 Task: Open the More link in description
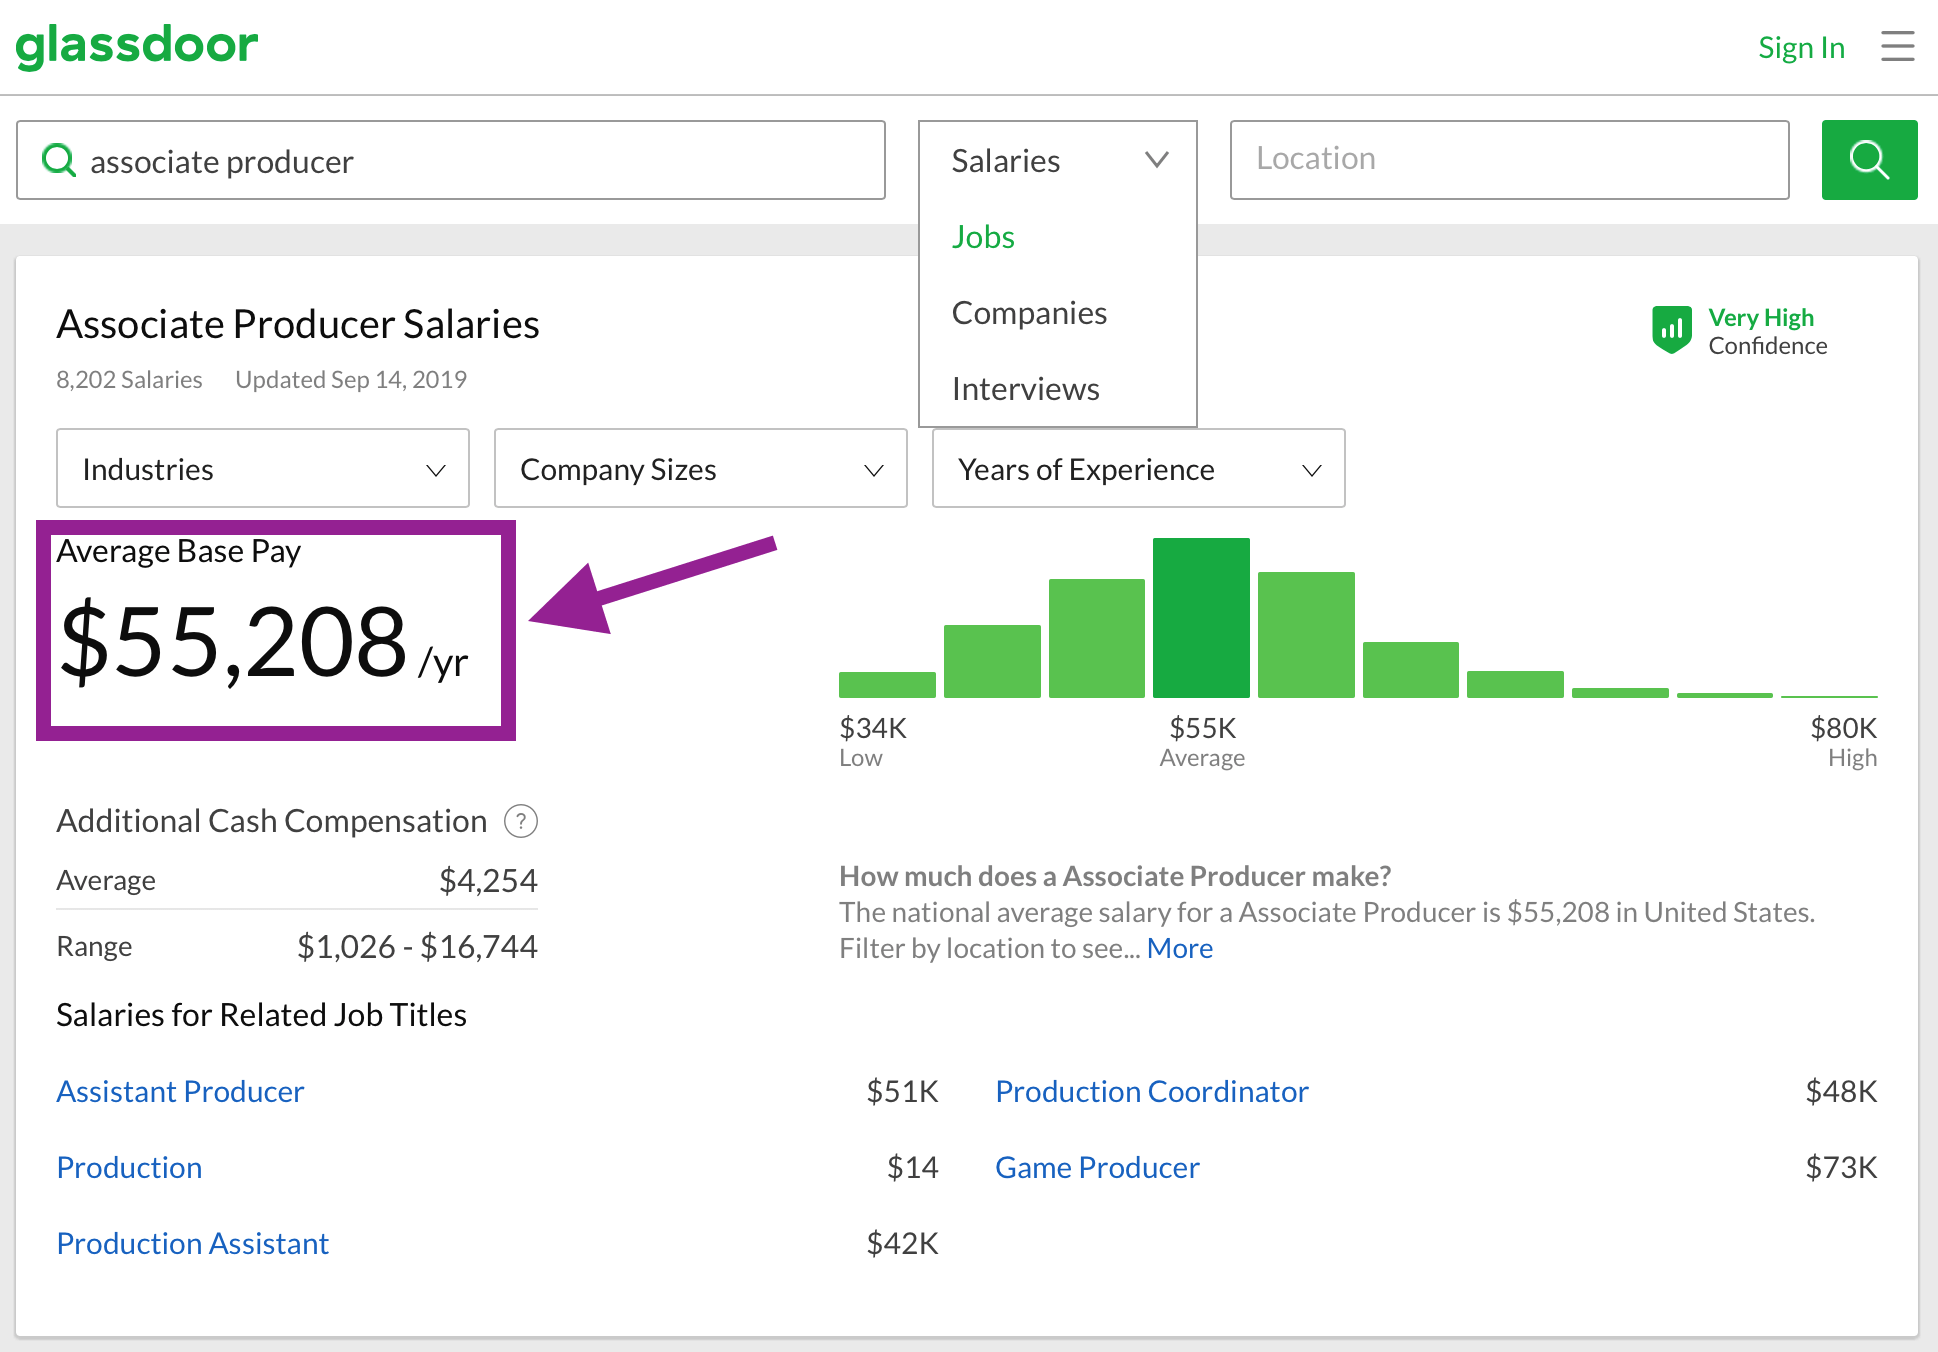click(x=1179, y=948)
